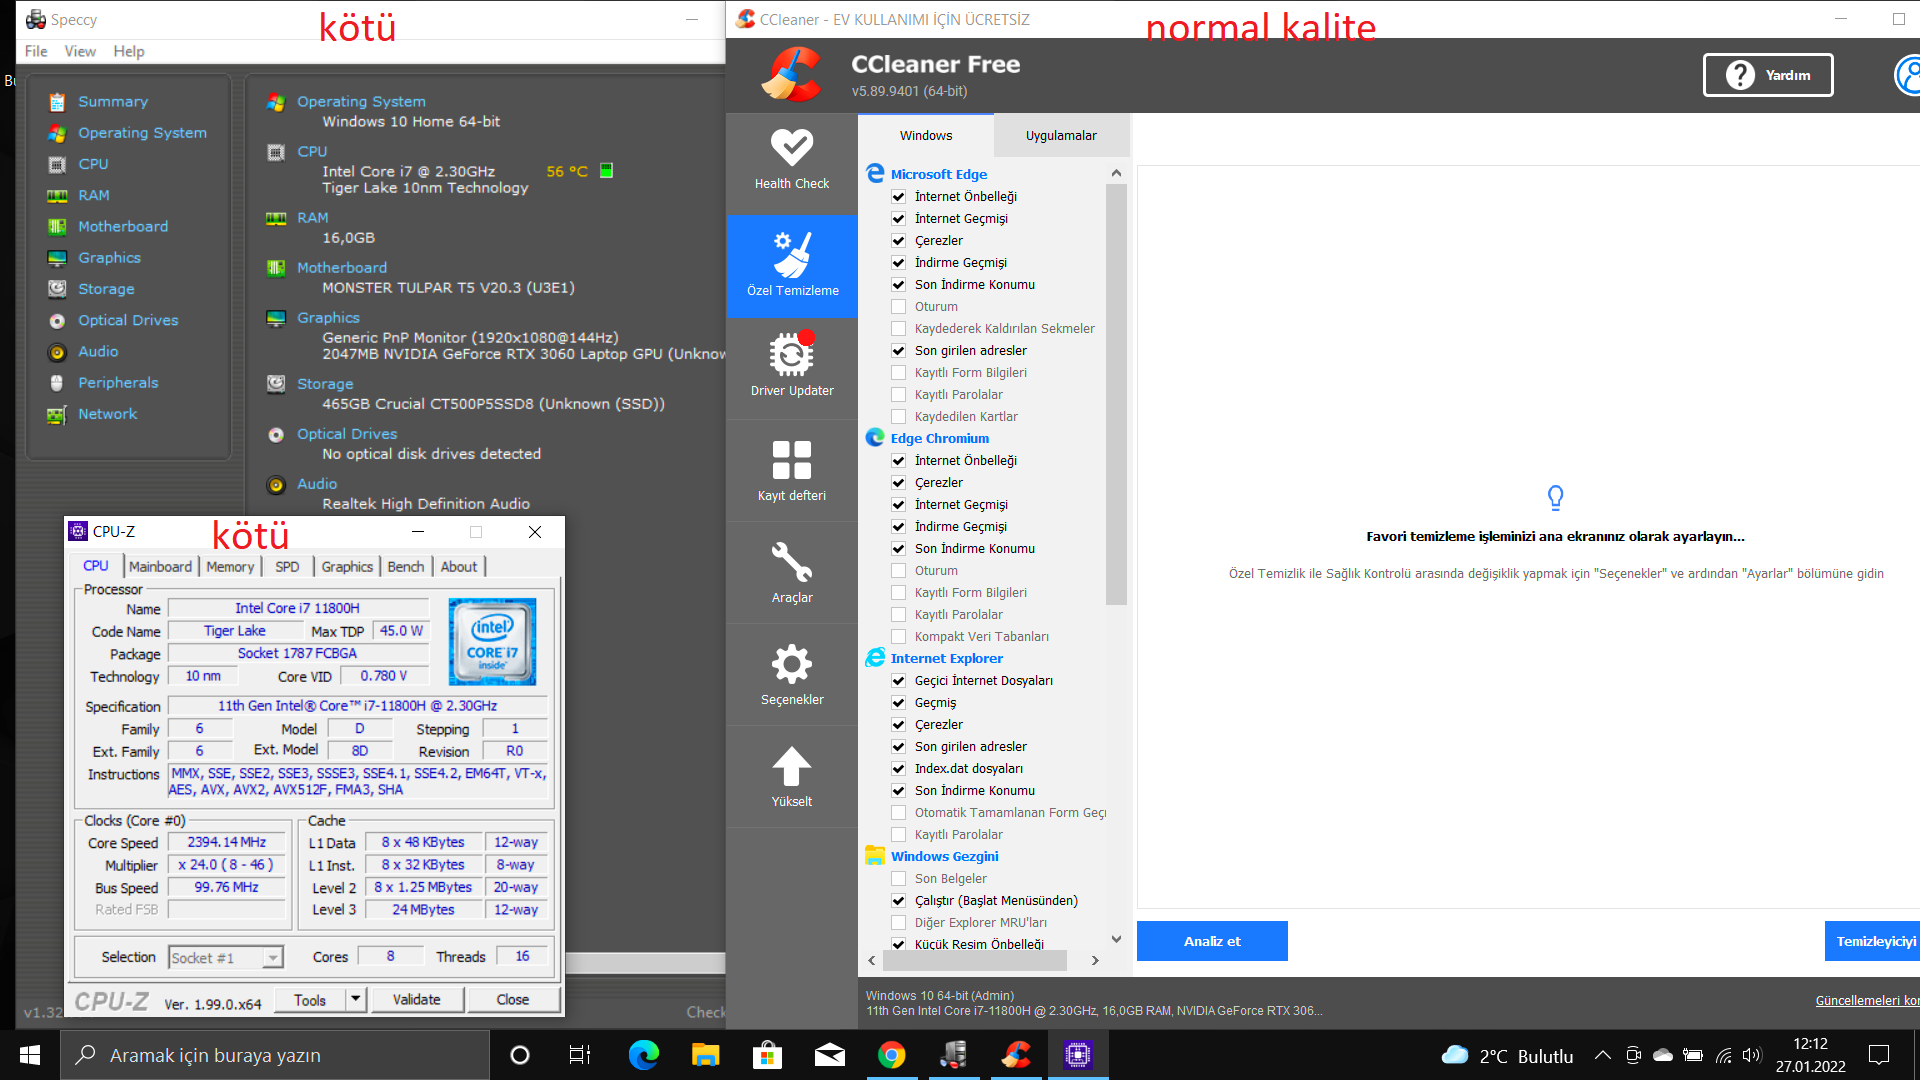Uncheck Microsoft Edge İnternet Önbelleği

point(898,197)
